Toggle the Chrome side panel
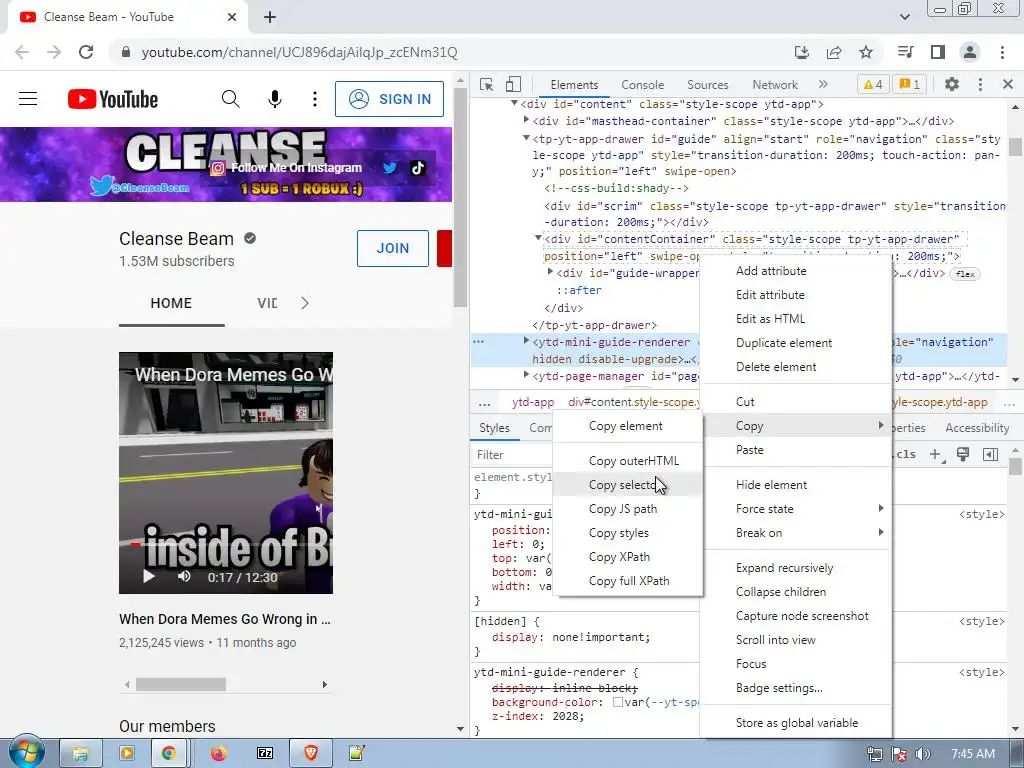The width and height of the screenshot is (1024, 768). click(938, 52)
